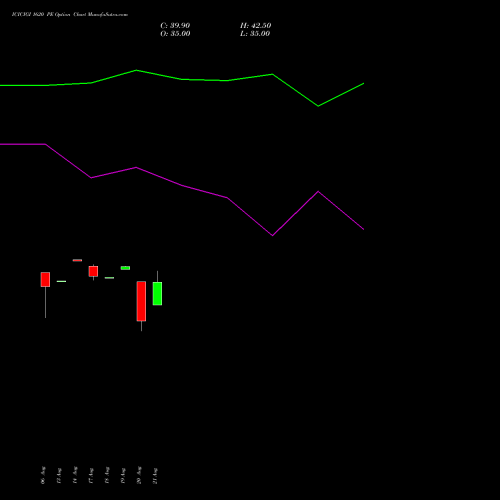Click the close value C: 39.90
This screenshot has width=500, height=500.
click(175, 26)
